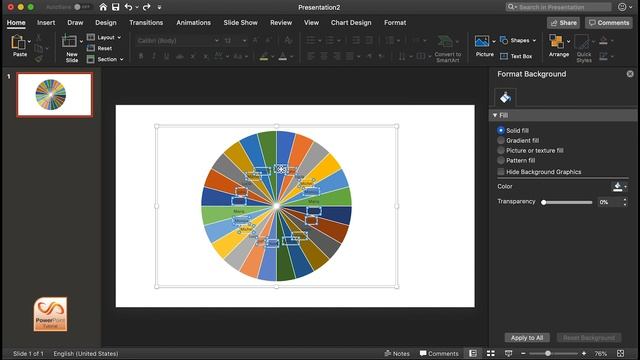The width and height of the screenshot is (640, 360).
Task: Switch to the Insert tab
Action: [46, 23]
